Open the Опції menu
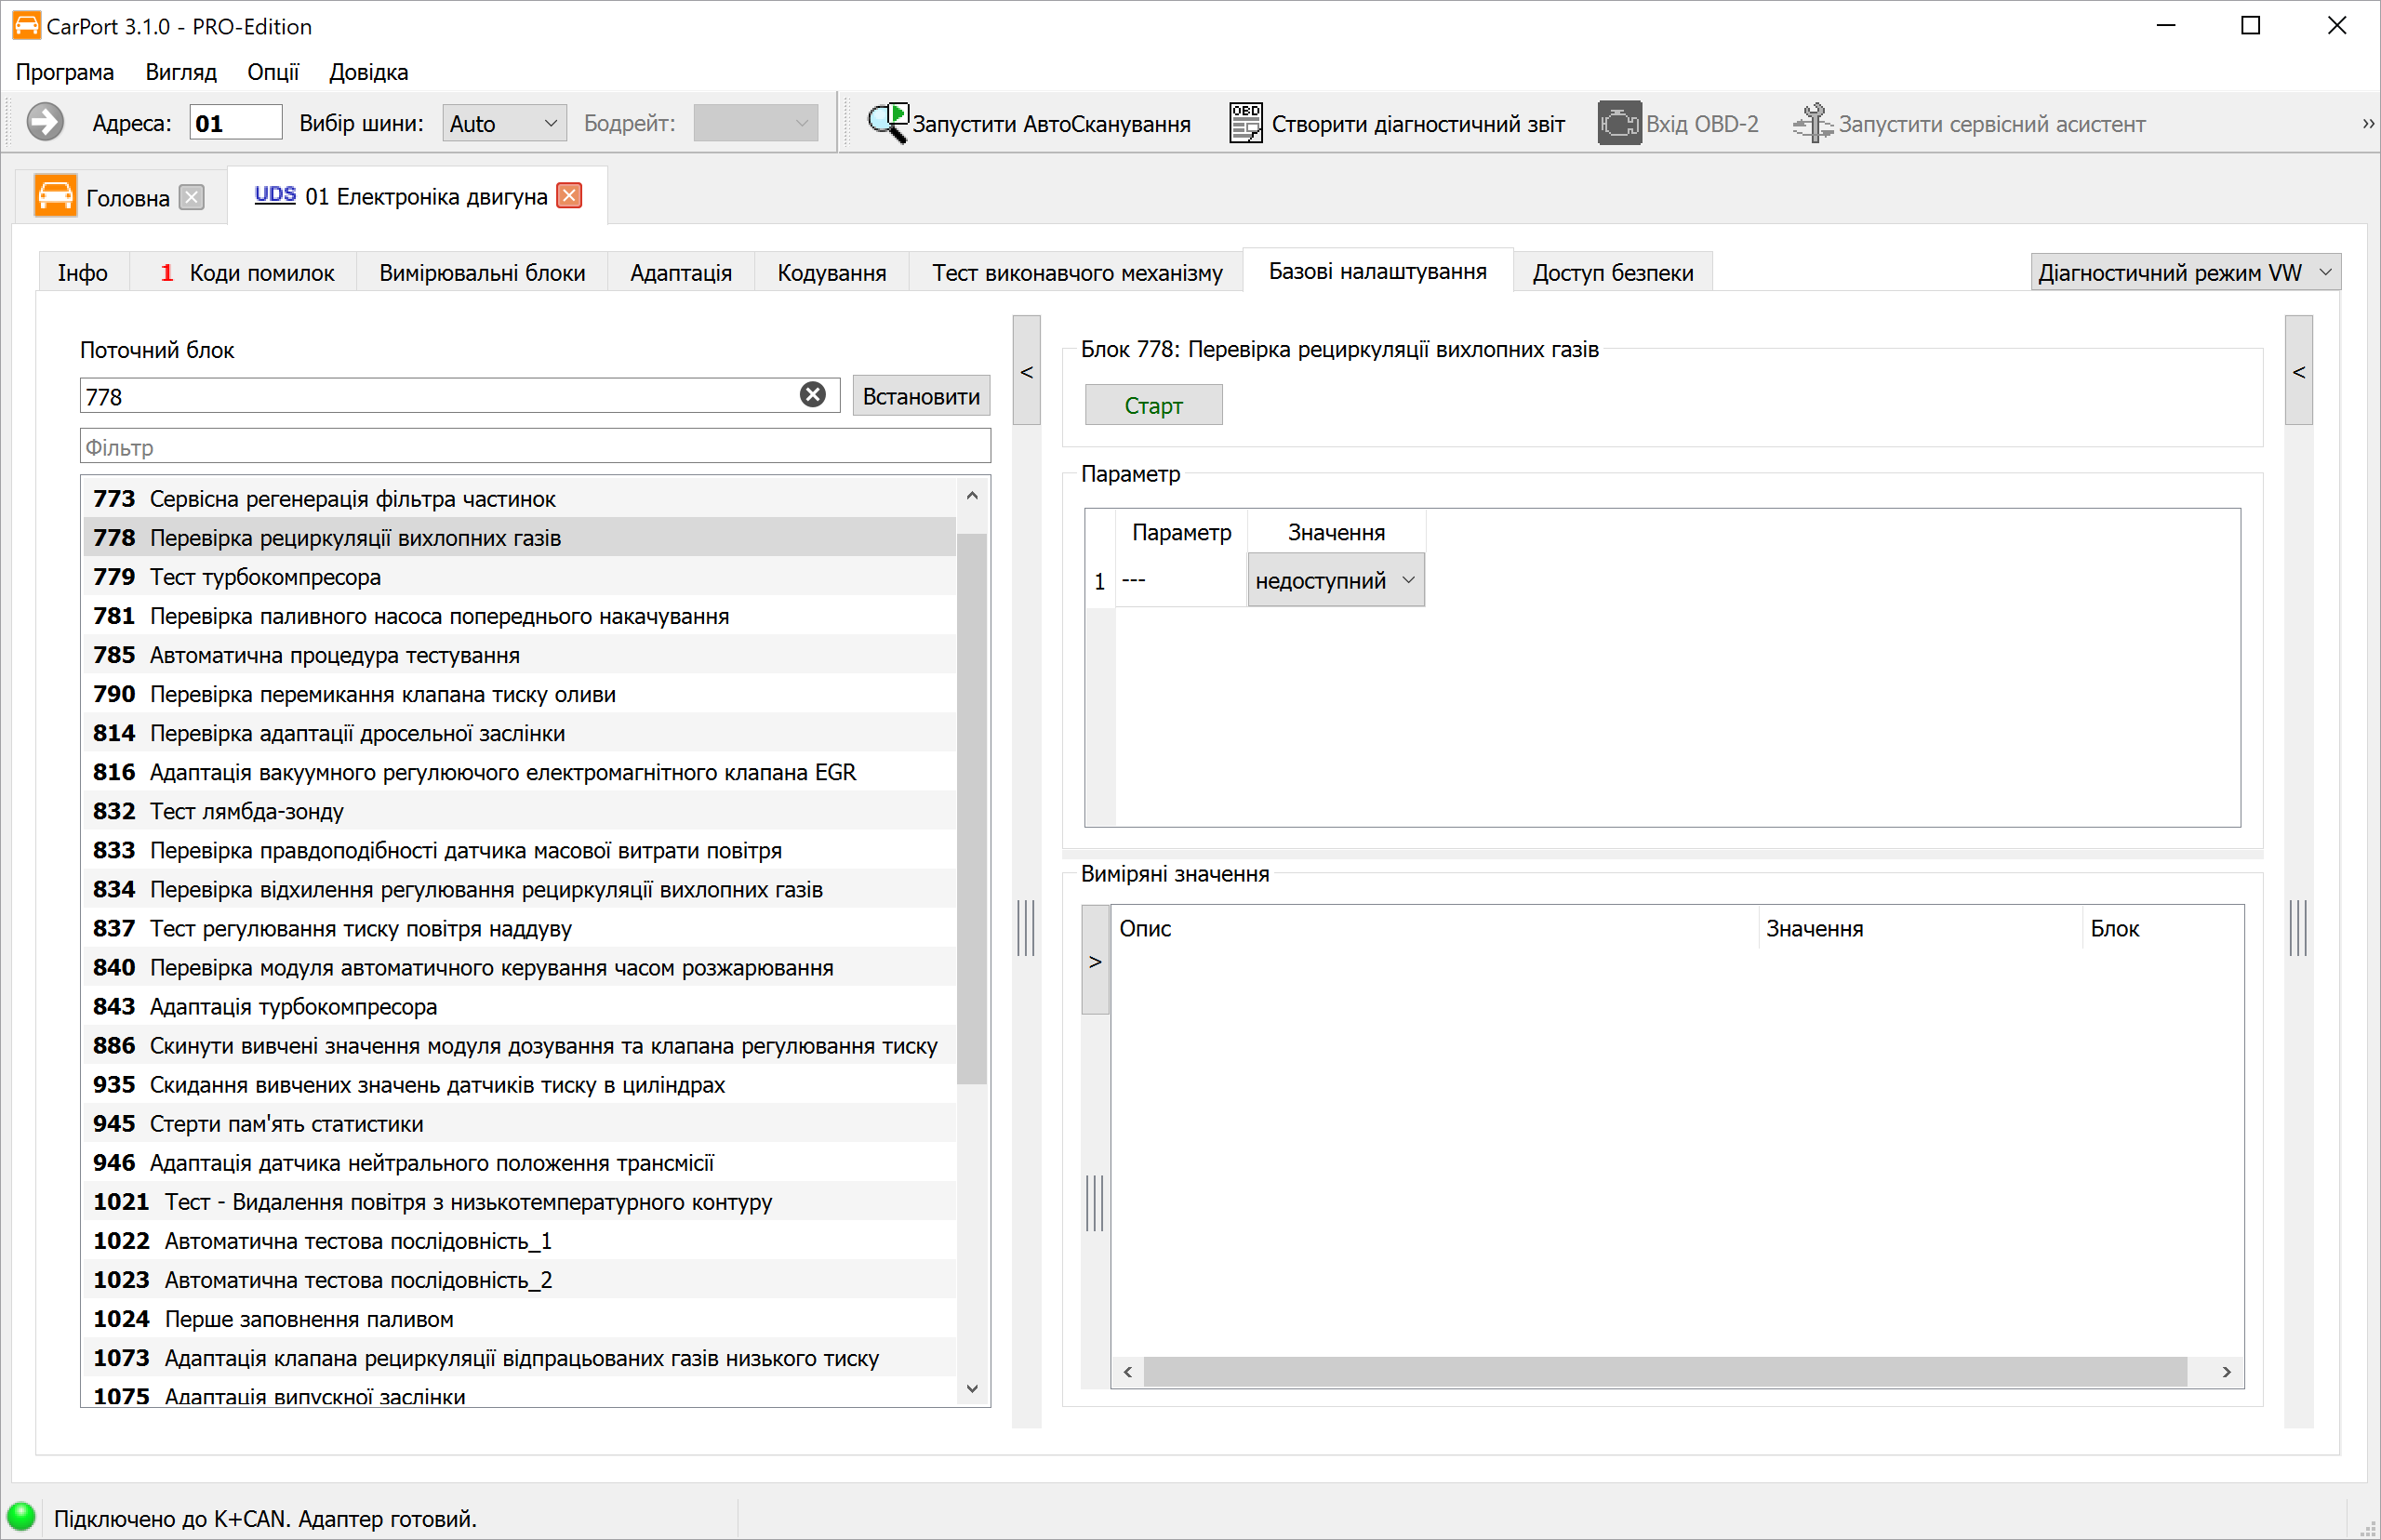 [x=273, y=72]
